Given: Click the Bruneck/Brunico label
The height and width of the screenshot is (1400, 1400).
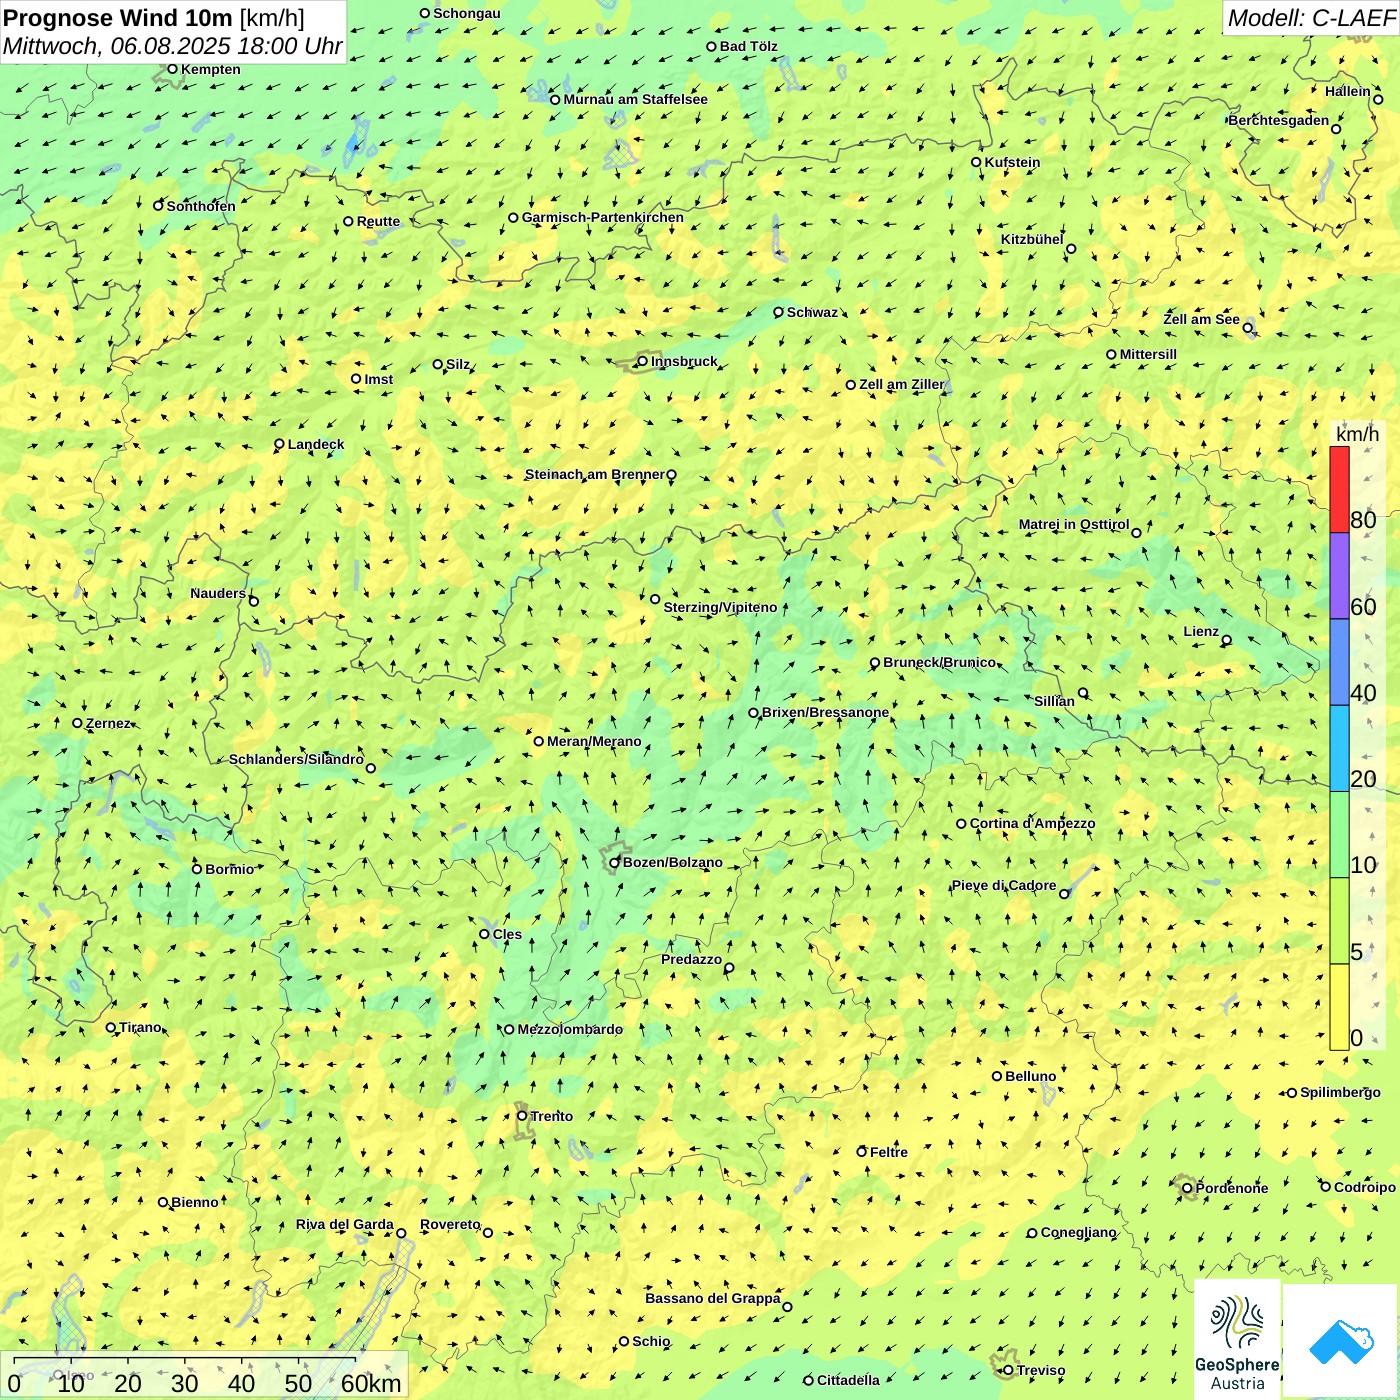Looking at the screenshot, I should [939, 662].
